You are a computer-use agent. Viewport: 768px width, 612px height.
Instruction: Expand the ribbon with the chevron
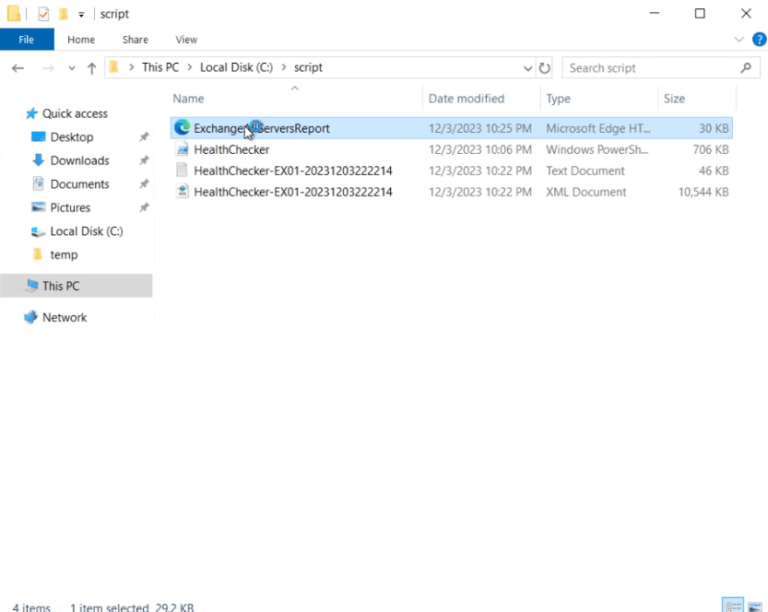(x=739, y=39)
